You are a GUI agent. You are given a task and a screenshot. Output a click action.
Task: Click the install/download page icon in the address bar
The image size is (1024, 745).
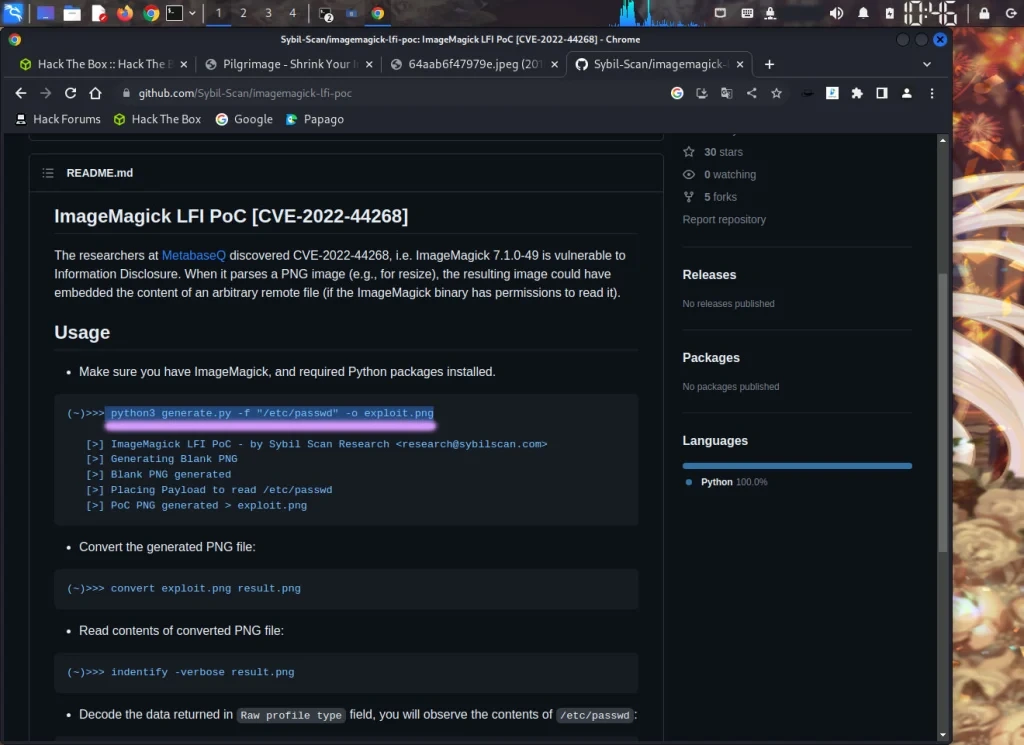tap(701, 93)
